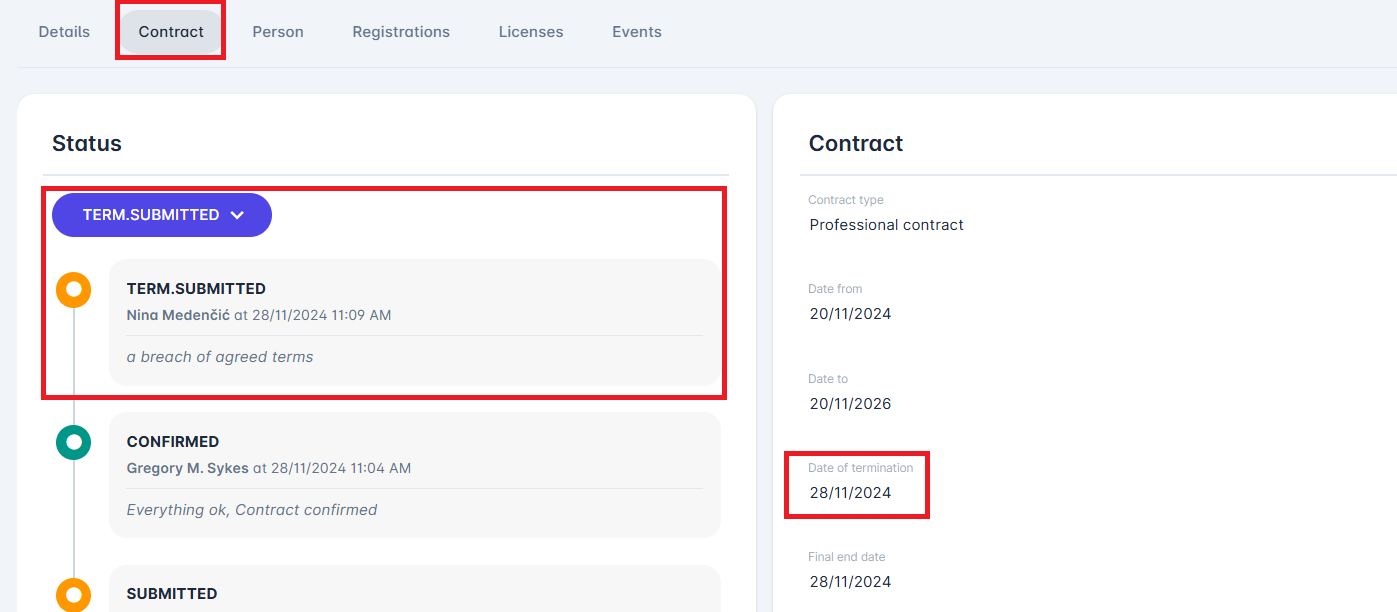This screenshot has width=1397, height=612.
Task: Click the Final end date value
Action: coord(850,582)
